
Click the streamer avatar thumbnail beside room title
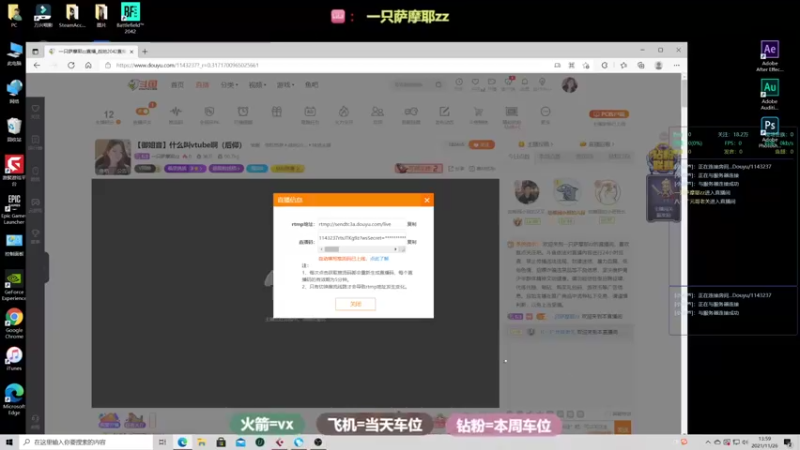click(113, 157)
